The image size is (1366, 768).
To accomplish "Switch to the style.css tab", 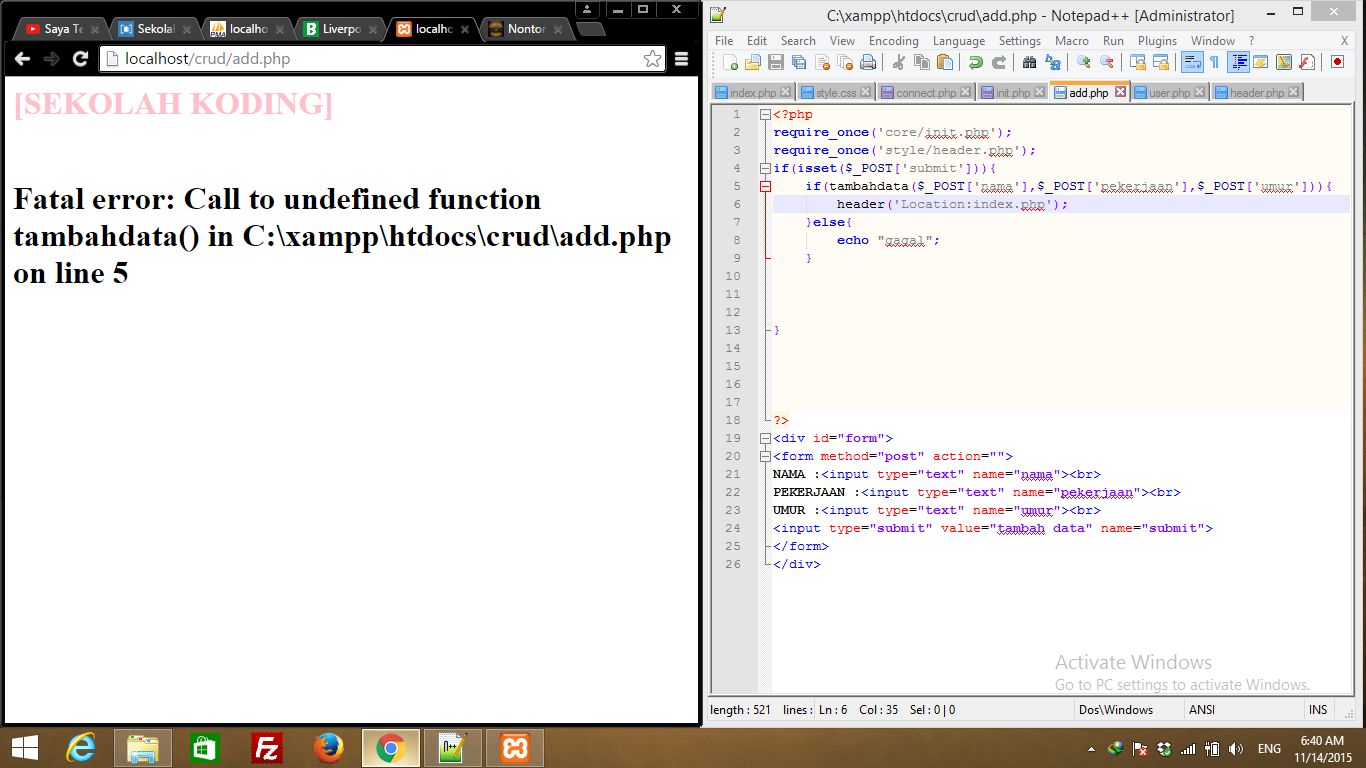I will 836,92.
